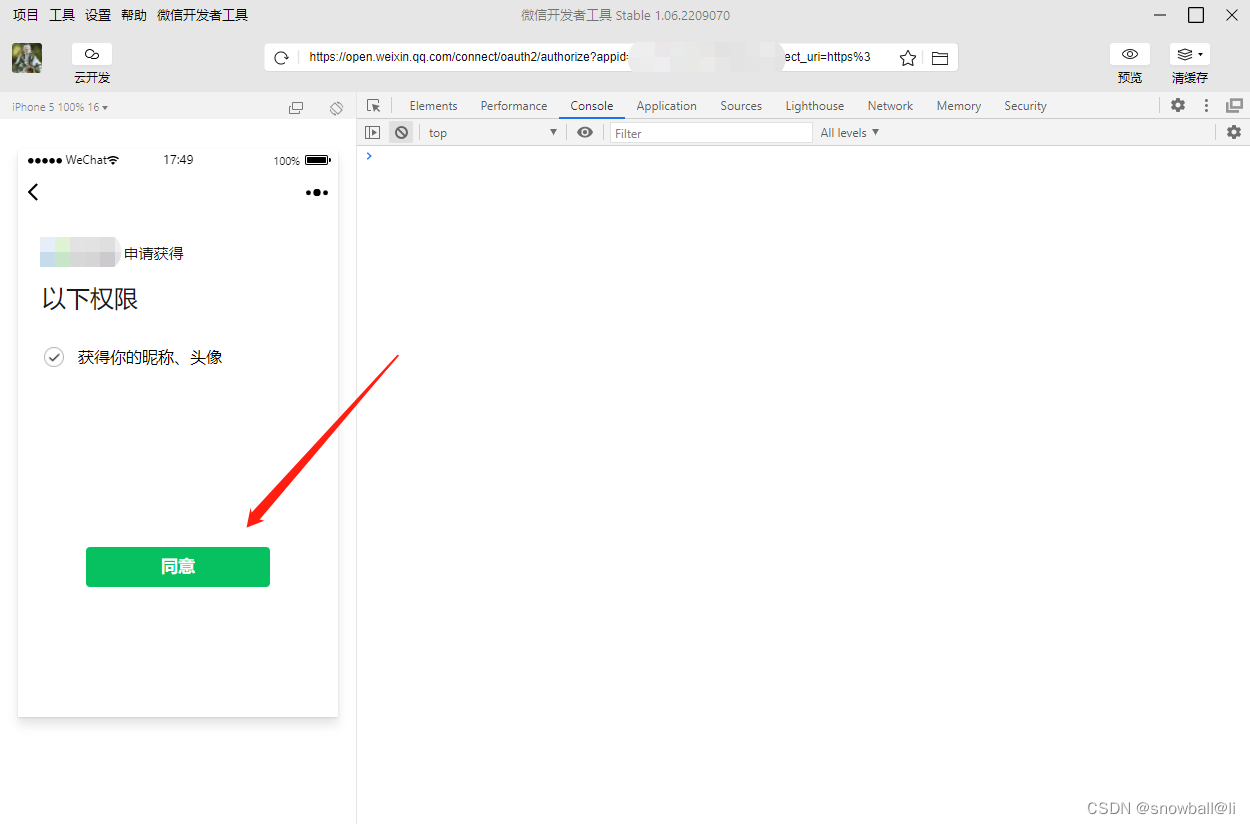The height and width of the screenshot is (824, 1250).
Task: Reload the page with refresh icon
Action: [x=282, y=58]
